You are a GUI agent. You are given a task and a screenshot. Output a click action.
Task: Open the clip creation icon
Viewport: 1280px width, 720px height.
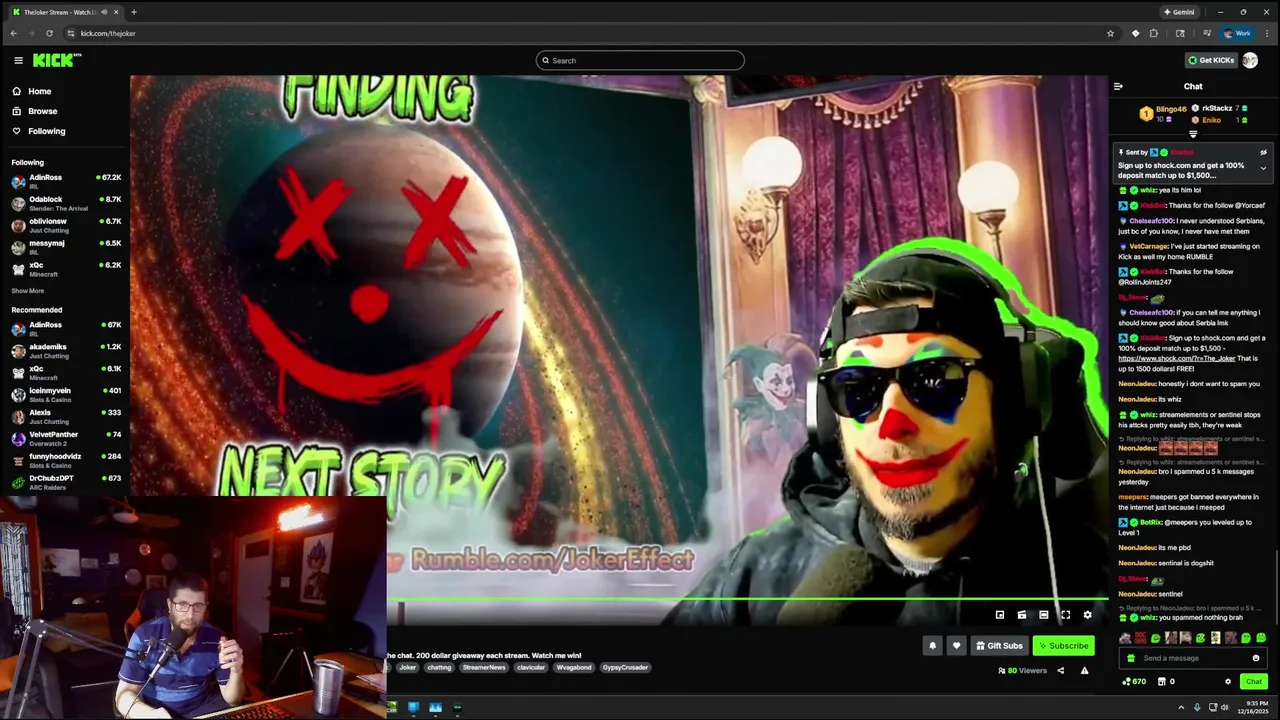tap(1021, 615)
